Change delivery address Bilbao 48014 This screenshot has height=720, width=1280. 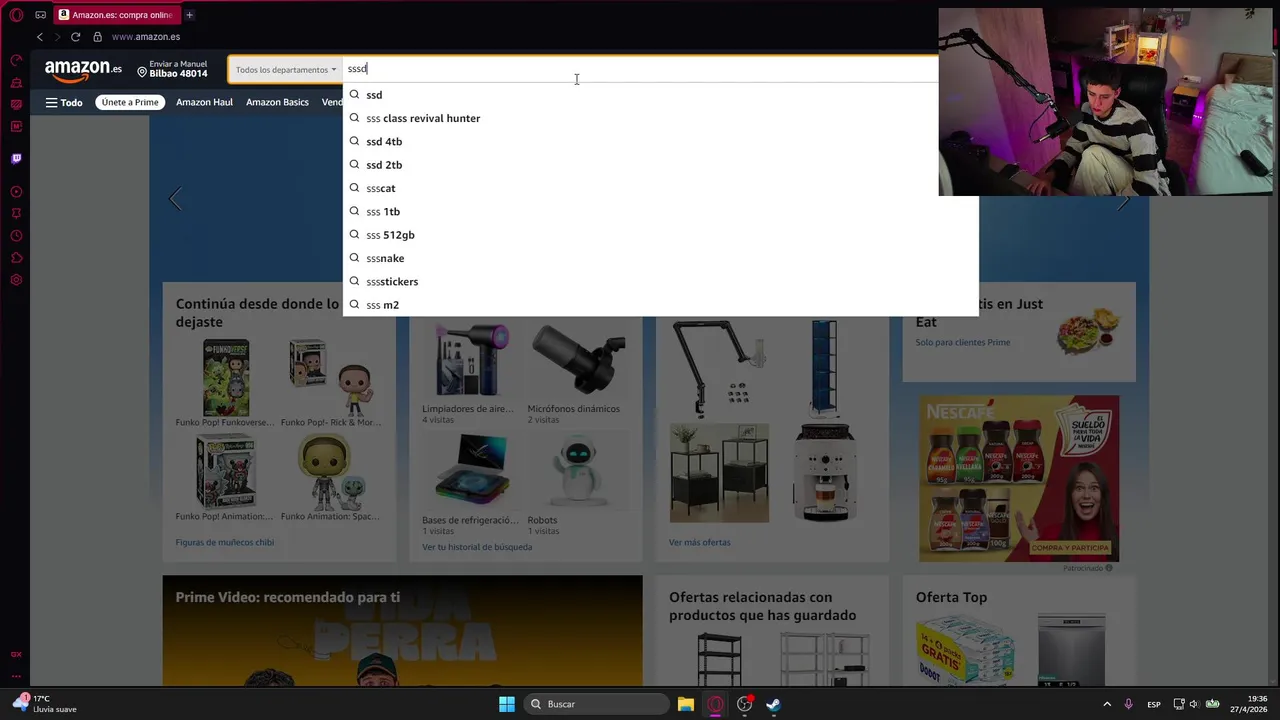(x=172, y=69)
